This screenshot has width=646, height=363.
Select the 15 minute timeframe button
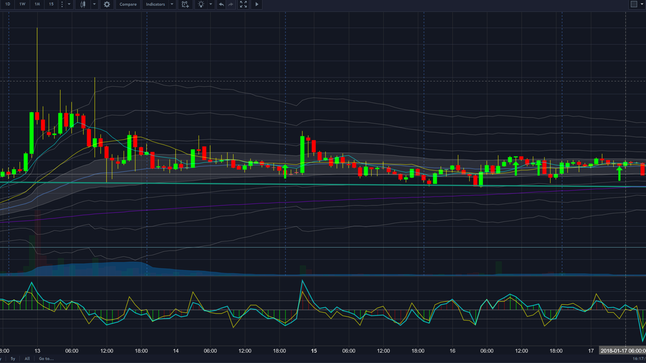[x=51, y=4]
